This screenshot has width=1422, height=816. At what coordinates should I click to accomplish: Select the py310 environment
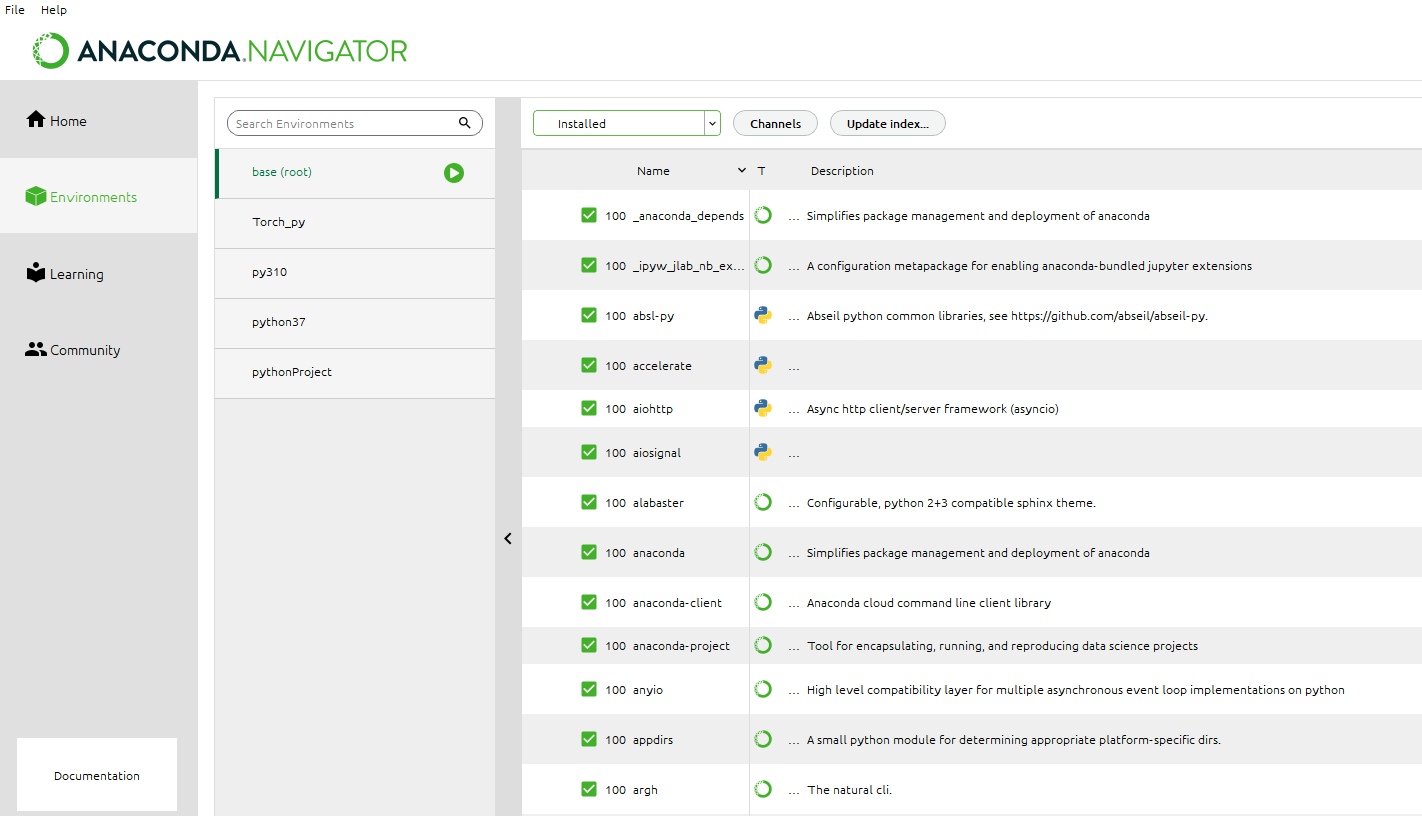coord(355,273)
